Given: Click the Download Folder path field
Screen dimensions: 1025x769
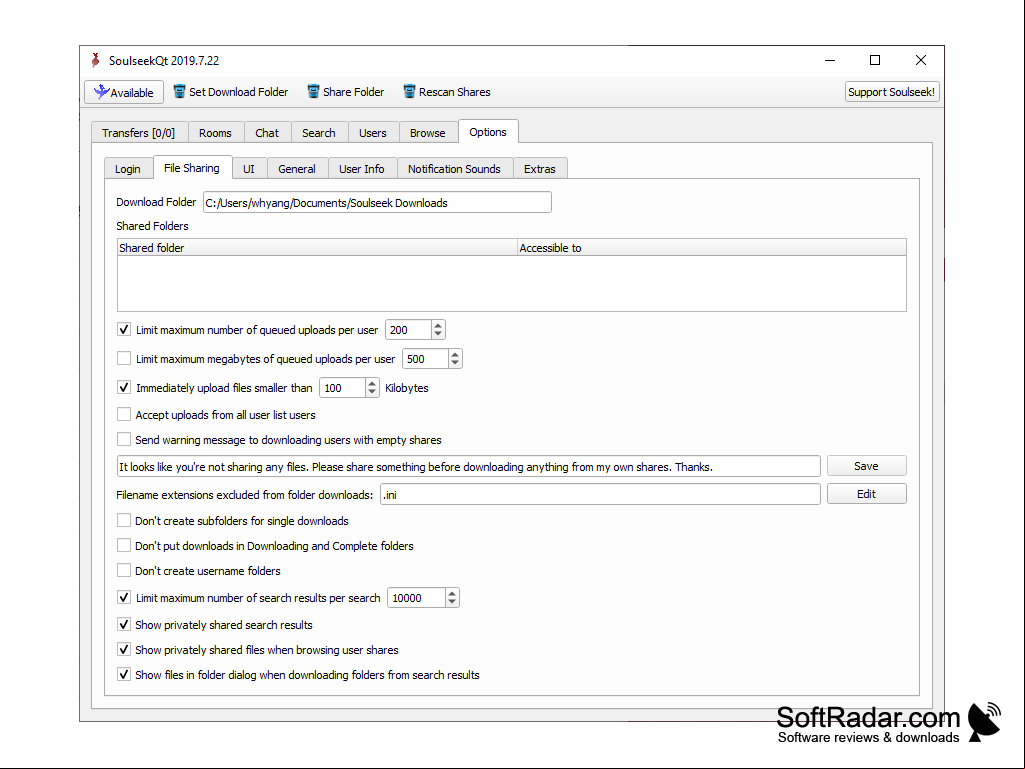Looking at the screenshot, I should (377, 202).
